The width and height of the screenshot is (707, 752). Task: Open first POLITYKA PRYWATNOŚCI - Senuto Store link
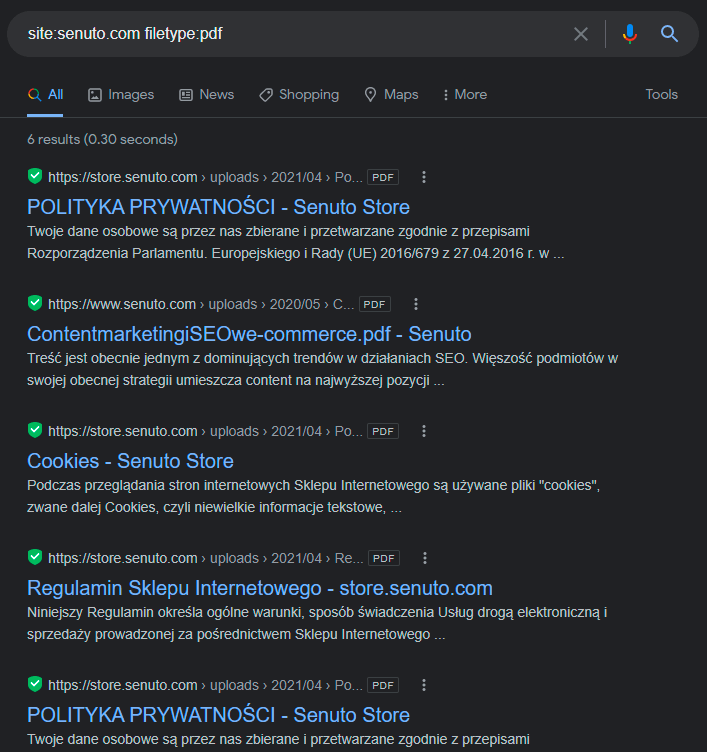pos(218,207)
